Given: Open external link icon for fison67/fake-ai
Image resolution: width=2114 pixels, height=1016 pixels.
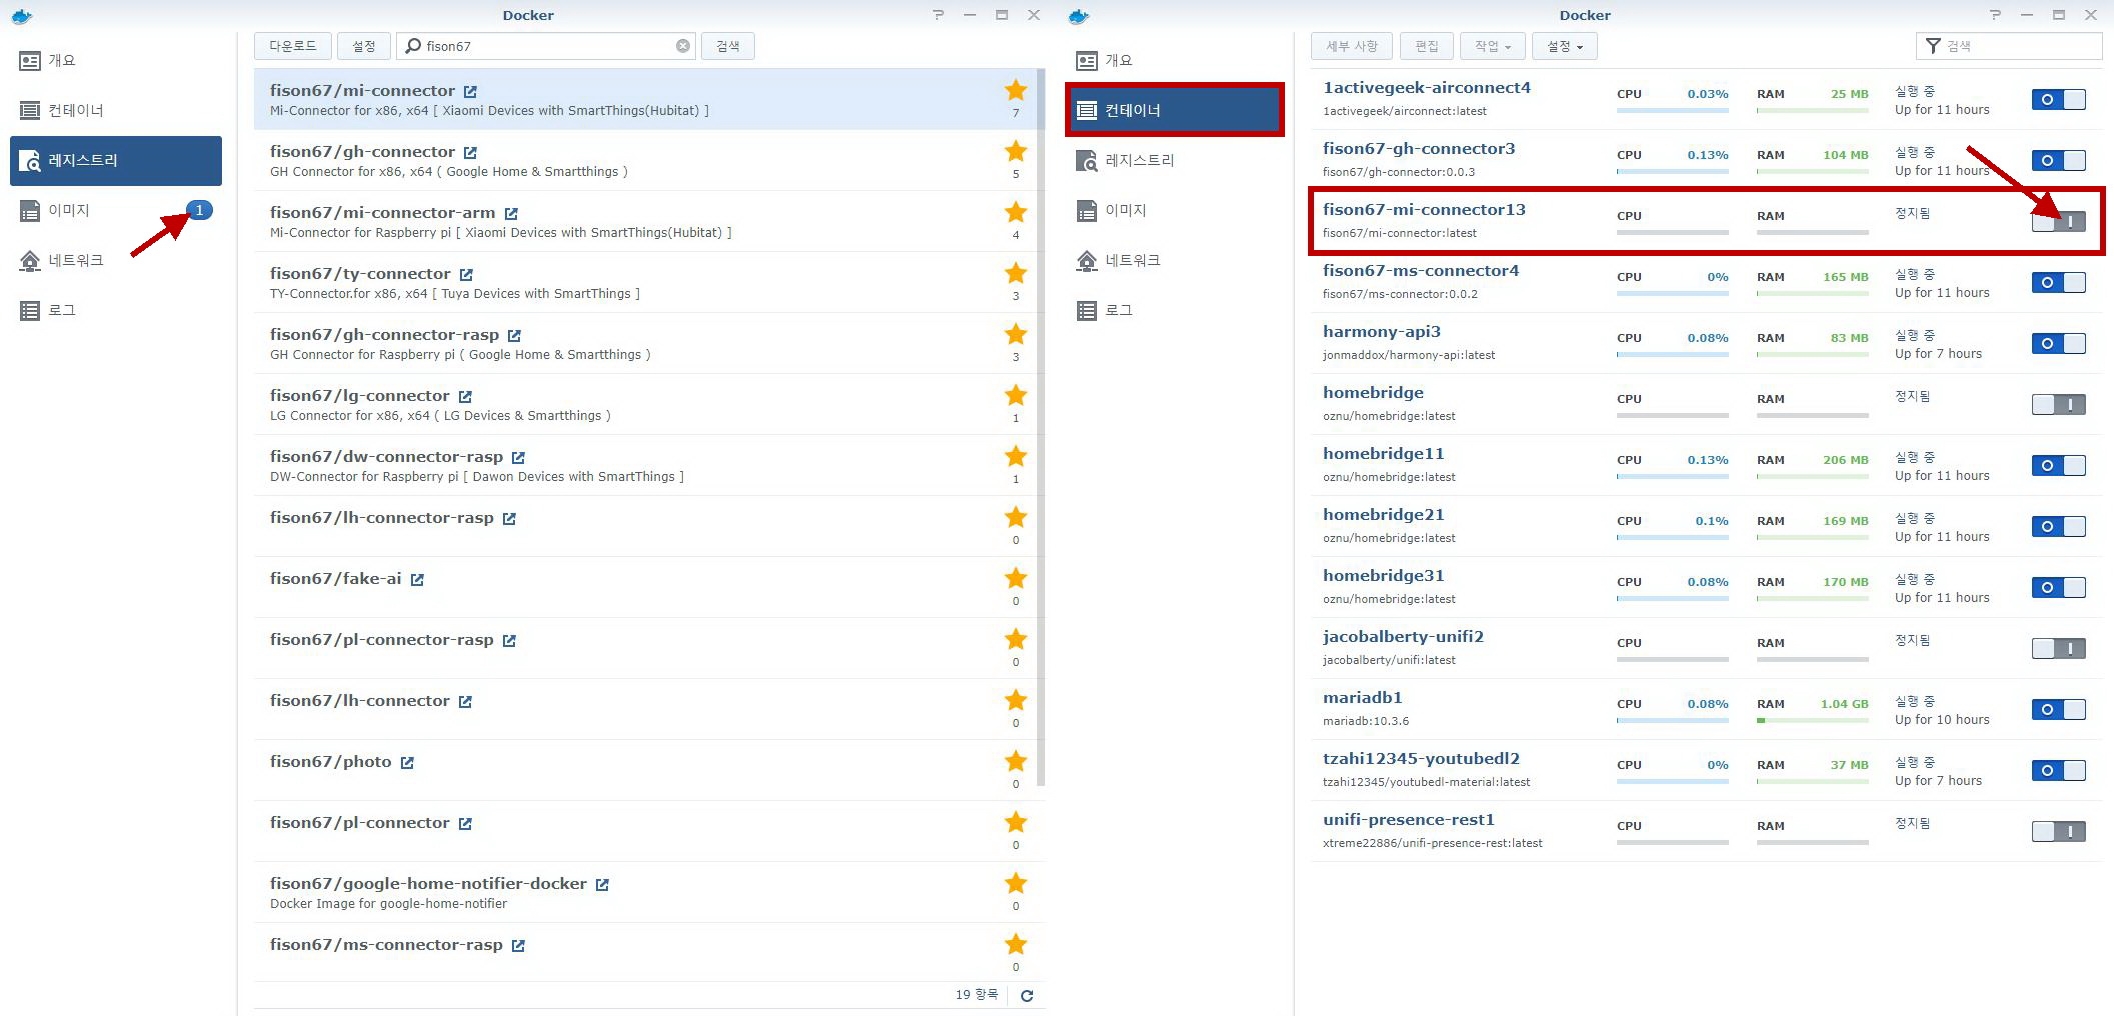Looking at the screenshot, I should point(417,580).
